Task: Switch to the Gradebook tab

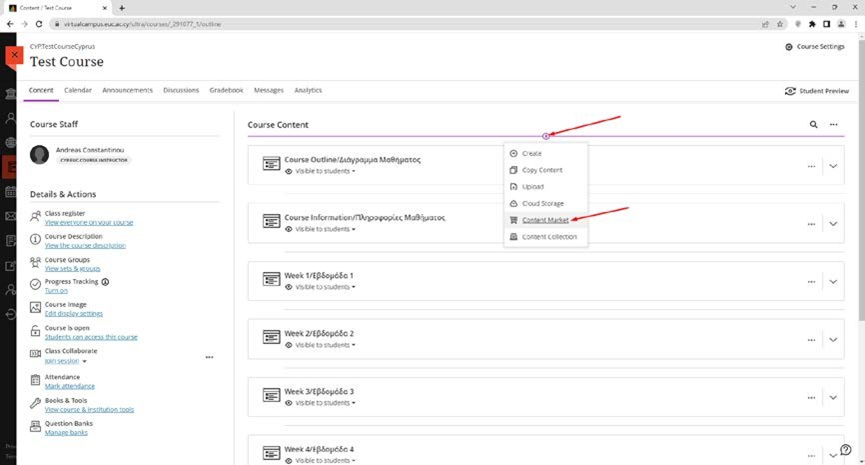Action: tap(226, 90)
